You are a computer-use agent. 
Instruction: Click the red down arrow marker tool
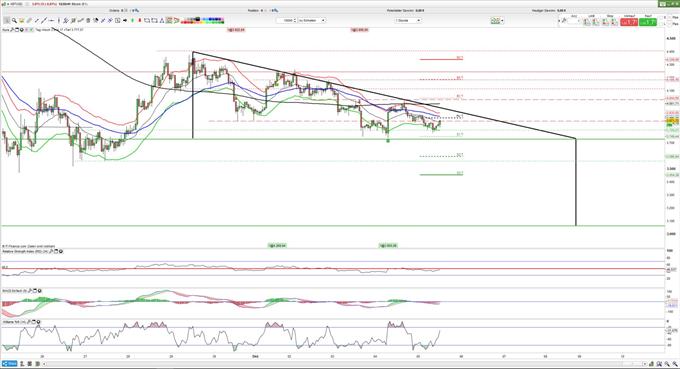point(140,20)
